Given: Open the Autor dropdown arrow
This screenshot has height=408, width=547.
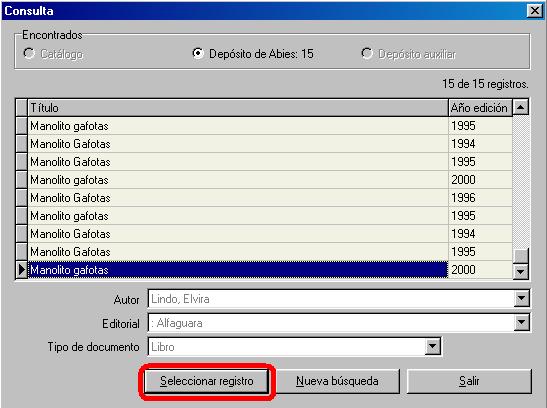Looking at the screenshot, I should 522,299.
